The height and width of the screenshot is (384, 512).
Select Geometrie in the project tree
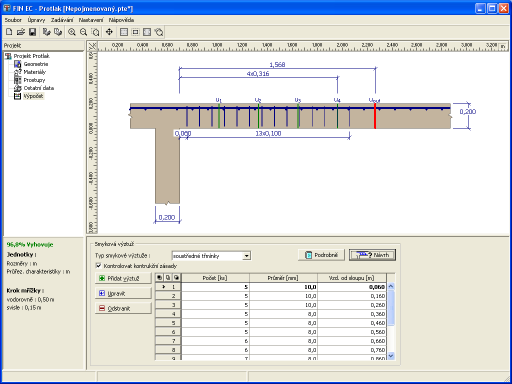(x=36, y=64)
